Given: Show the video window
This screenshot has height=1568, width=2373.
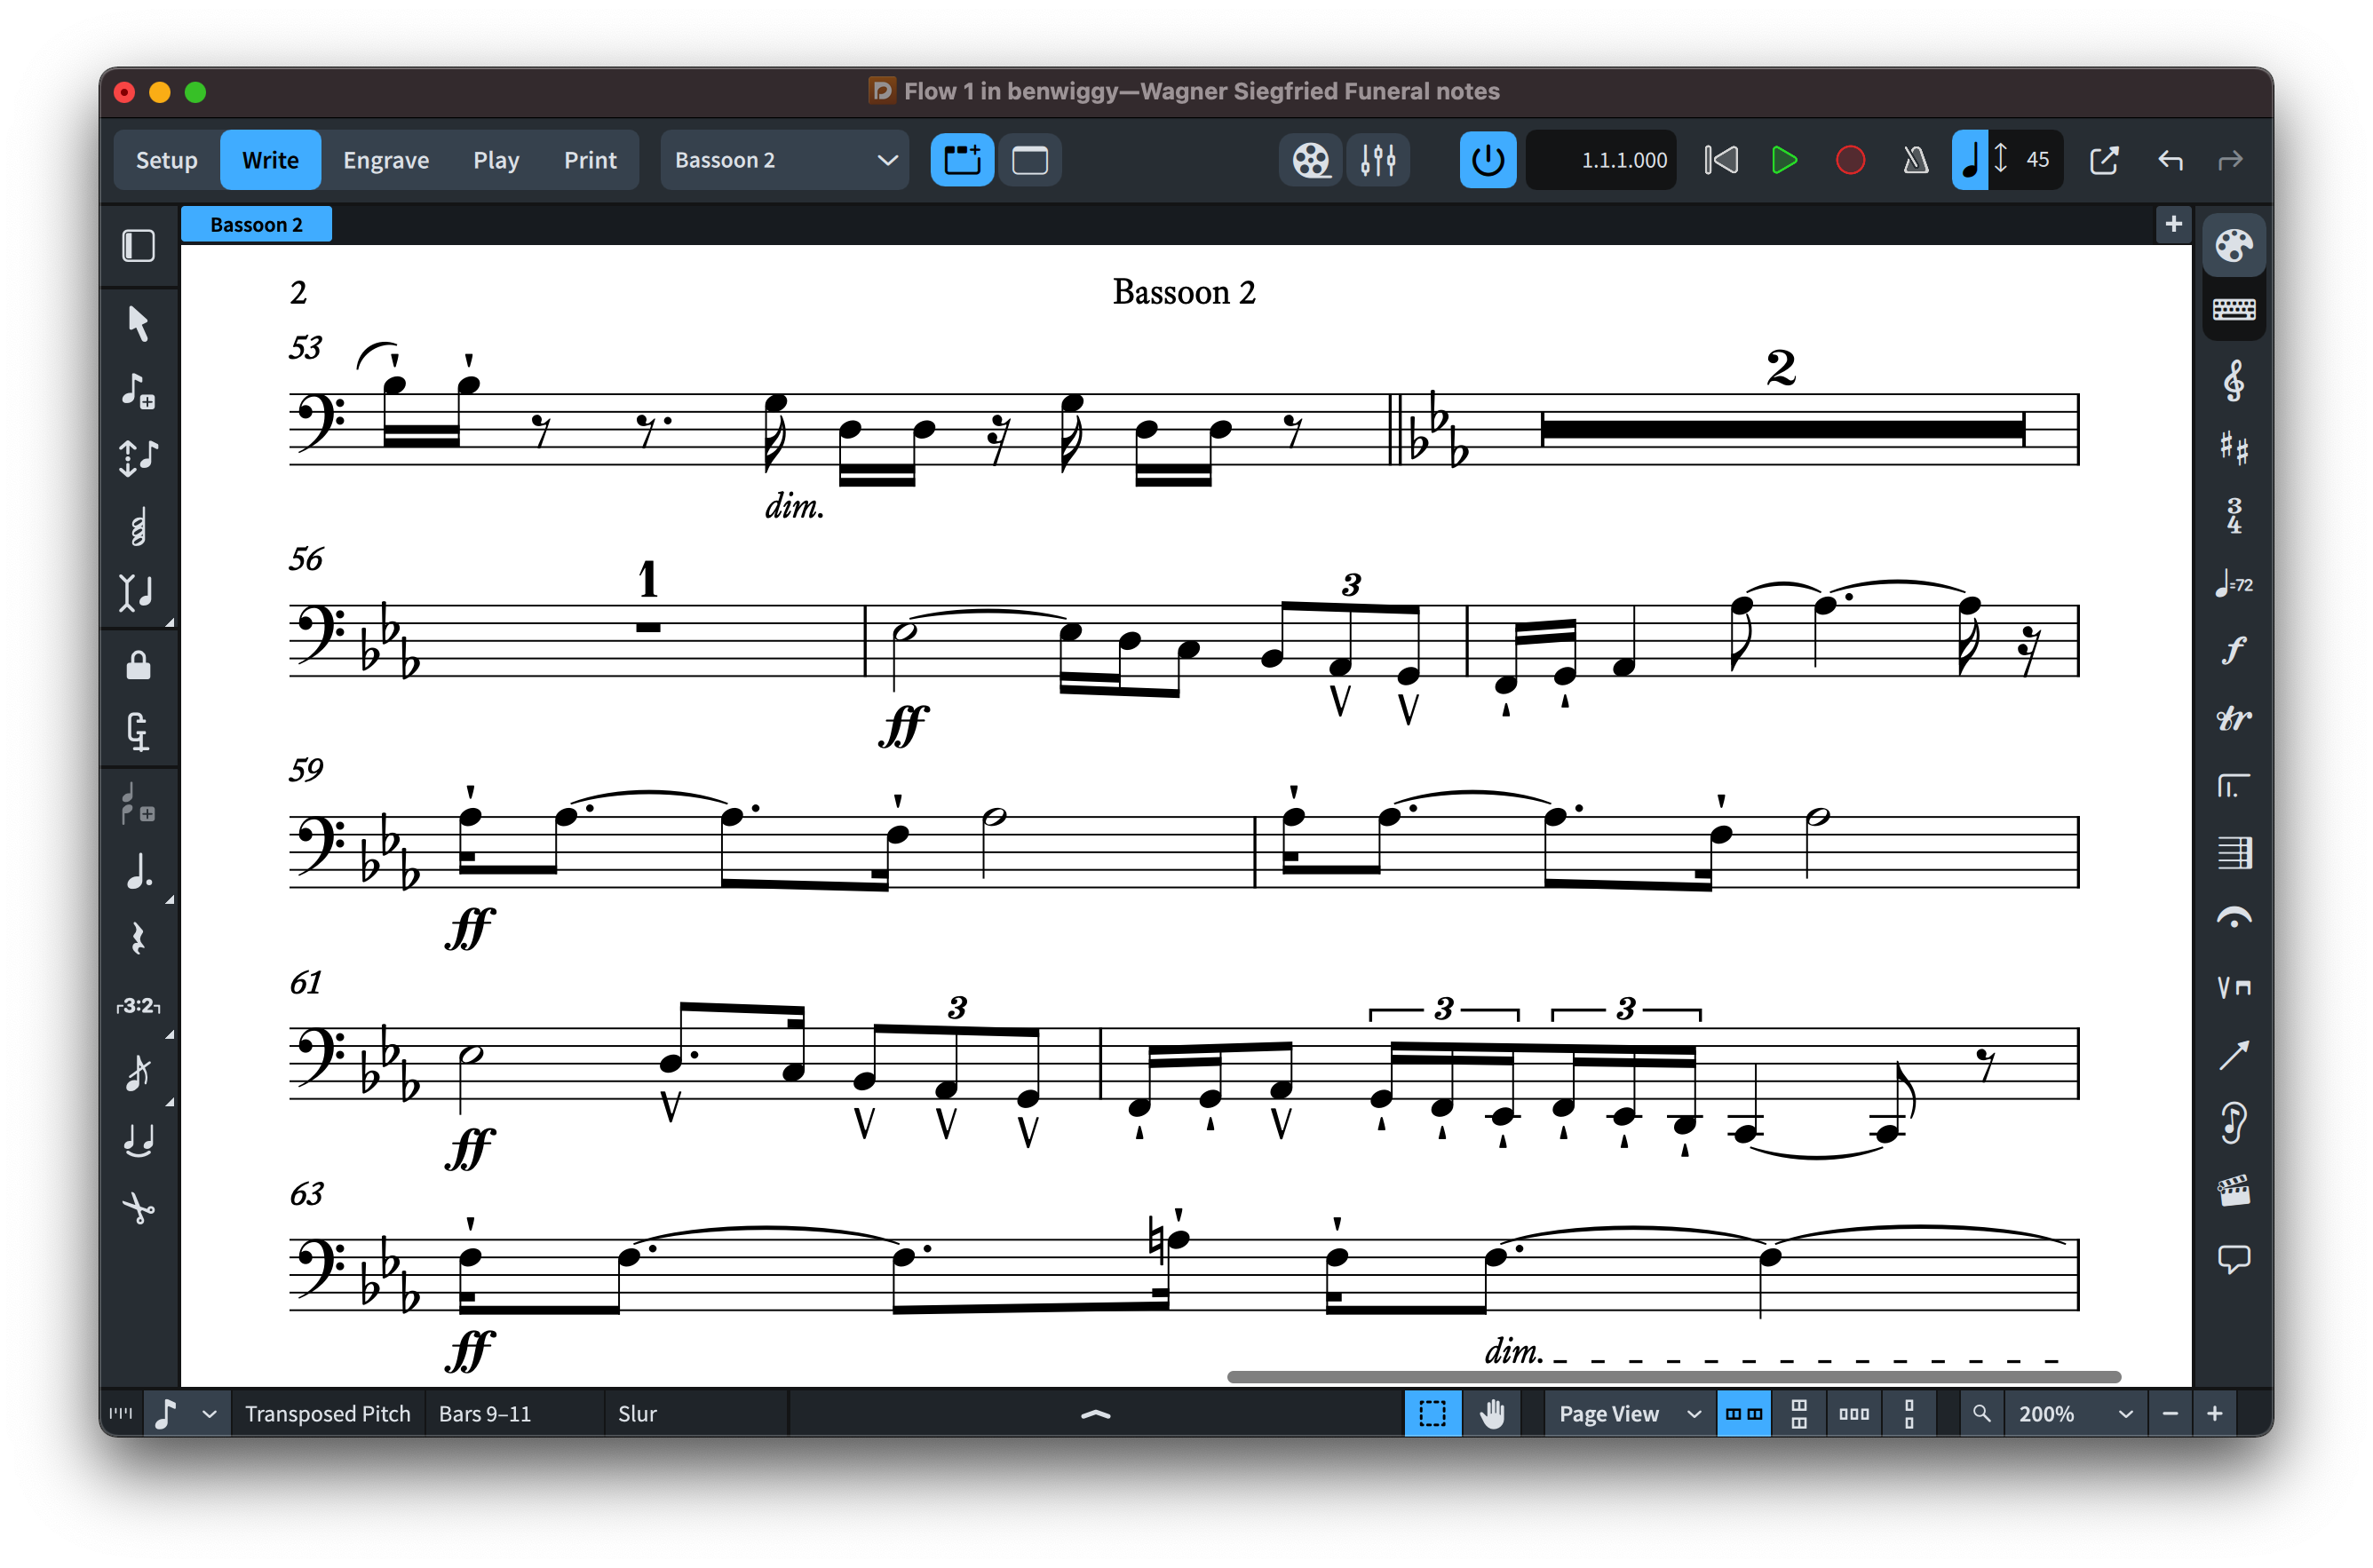Looking at the screenshot, I should [1310, 160].
